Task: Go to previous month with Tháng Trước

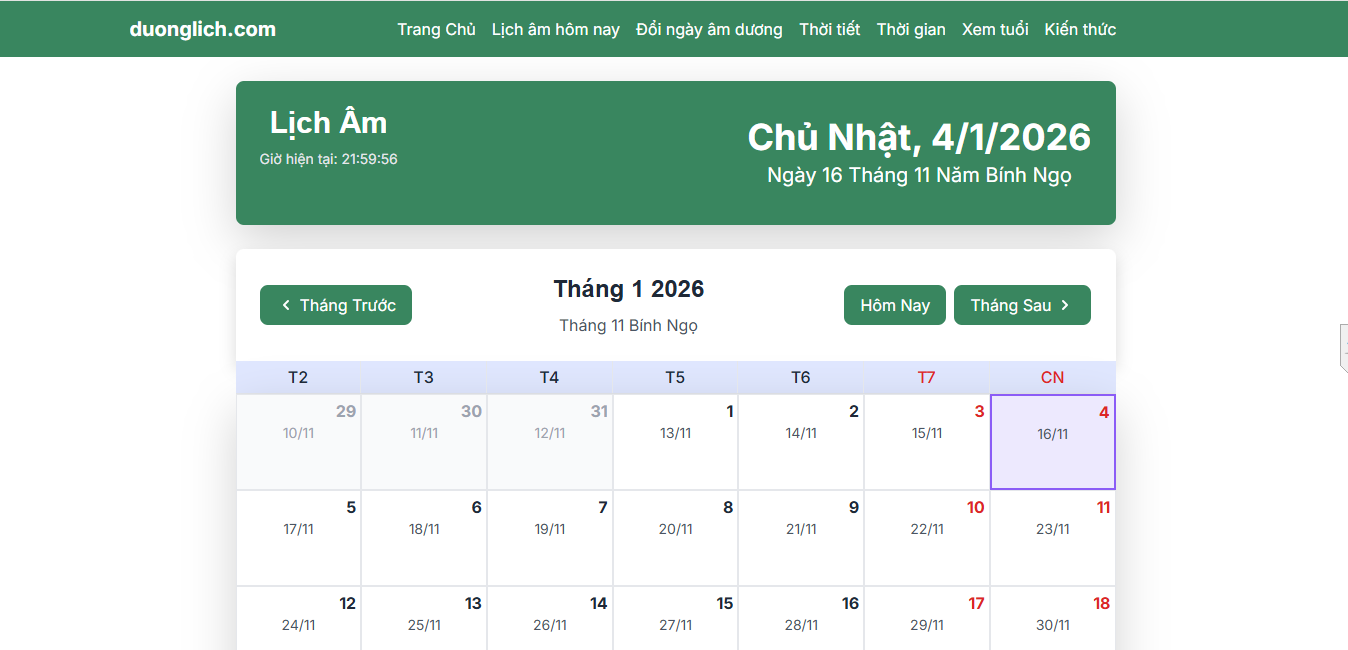Action: click(336, 305)
